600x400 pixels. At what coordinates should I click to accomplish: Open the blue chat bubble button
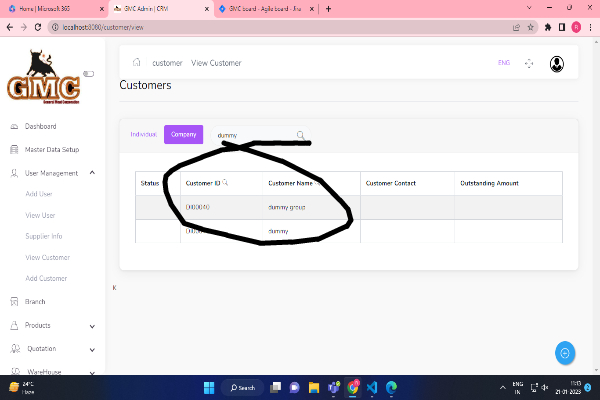[x=565, y=353]
